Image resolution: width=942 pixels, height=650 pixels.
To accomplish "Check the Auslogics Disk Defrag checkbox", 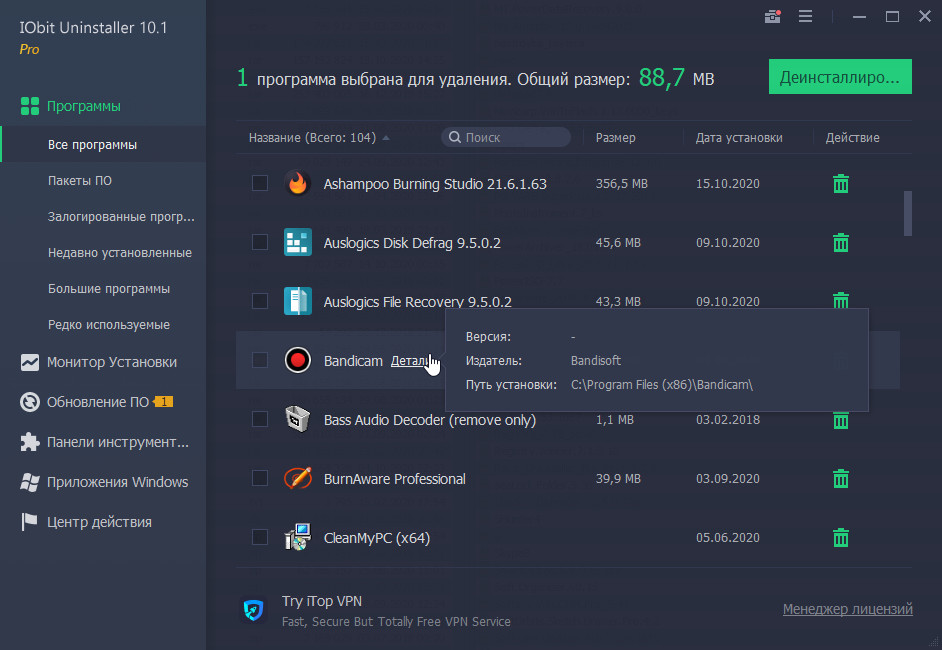I will [260, 242].
